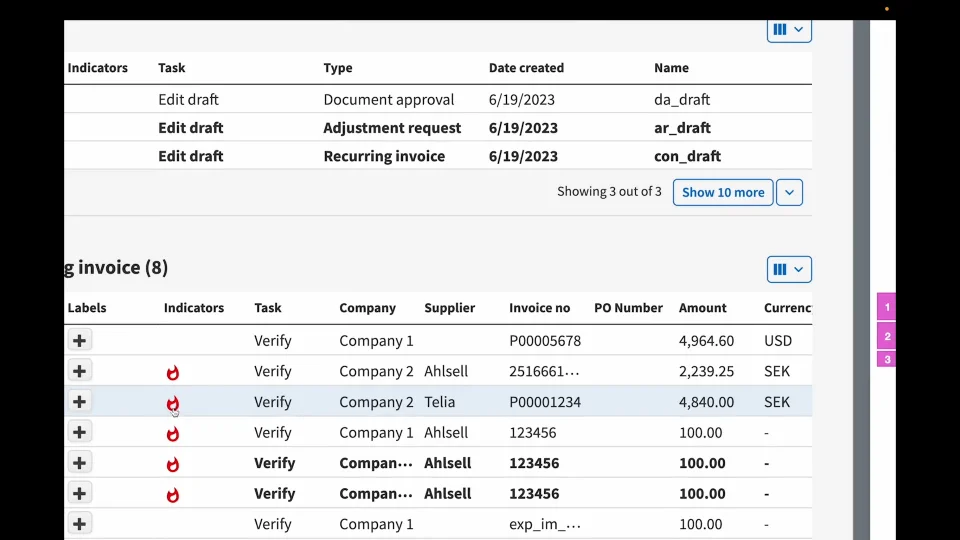Image resolution: width=960 pixels, height=540 pixels.
Task: Add label to Telia invoice row
Action: [x=79, y=402]
